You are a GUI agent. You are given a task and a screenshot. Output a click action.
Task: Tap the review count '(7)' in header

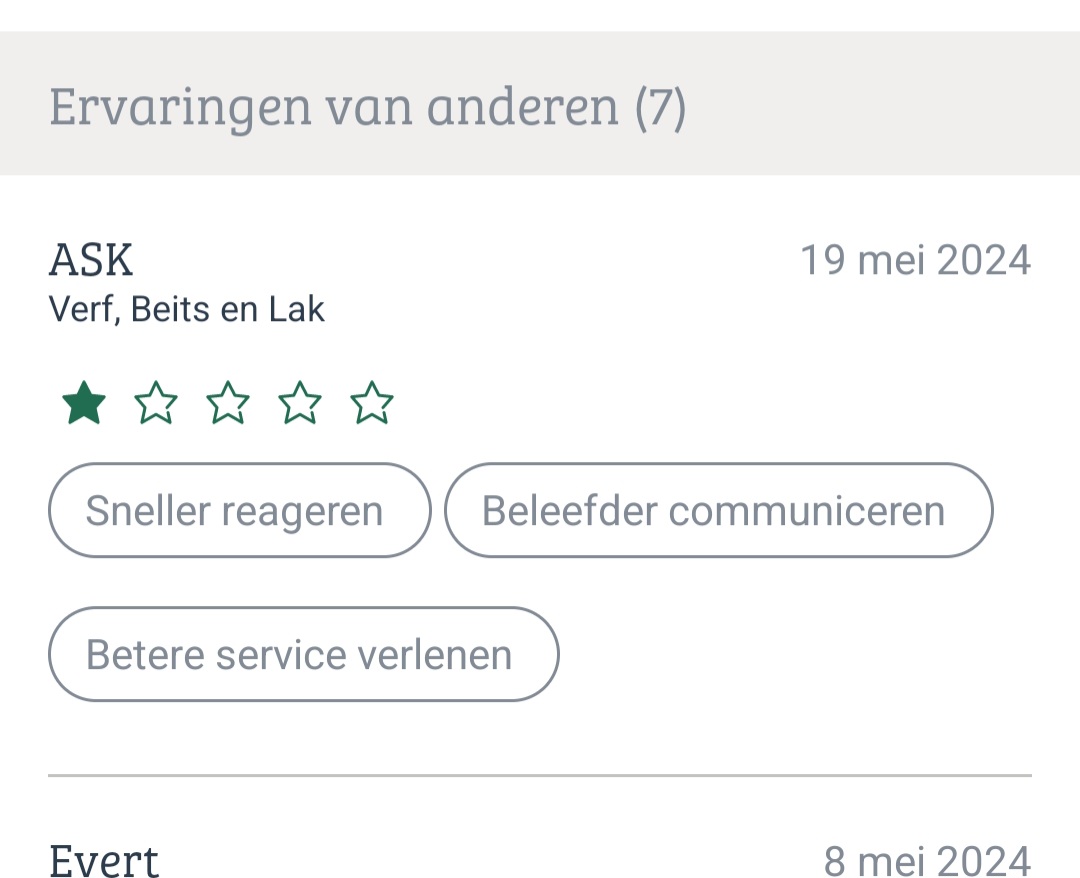coord(660,105)
